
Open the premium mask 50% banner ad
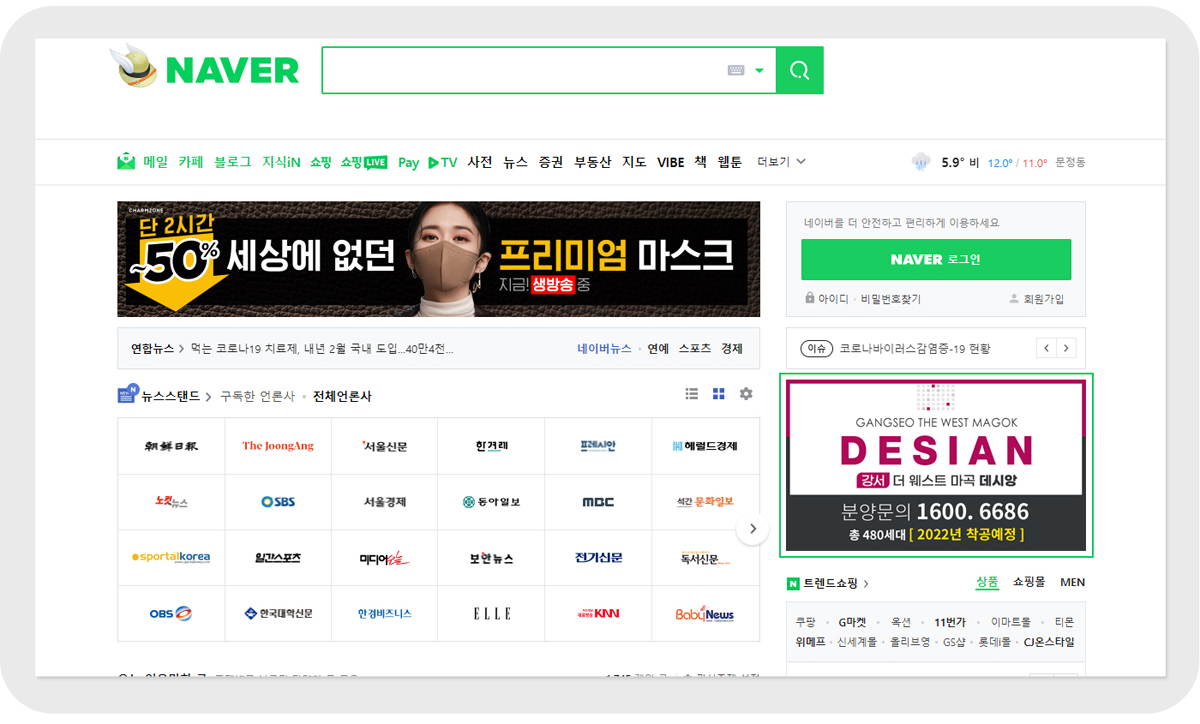(x=438, y=259)
